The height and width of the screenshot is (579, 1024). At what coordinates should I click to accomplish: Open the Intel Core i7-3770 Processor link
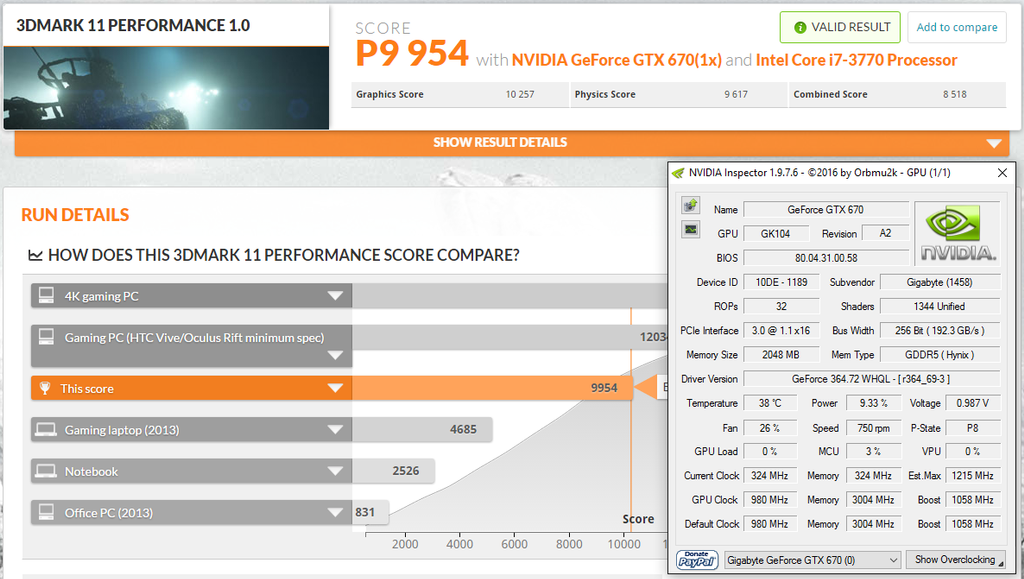856,60
